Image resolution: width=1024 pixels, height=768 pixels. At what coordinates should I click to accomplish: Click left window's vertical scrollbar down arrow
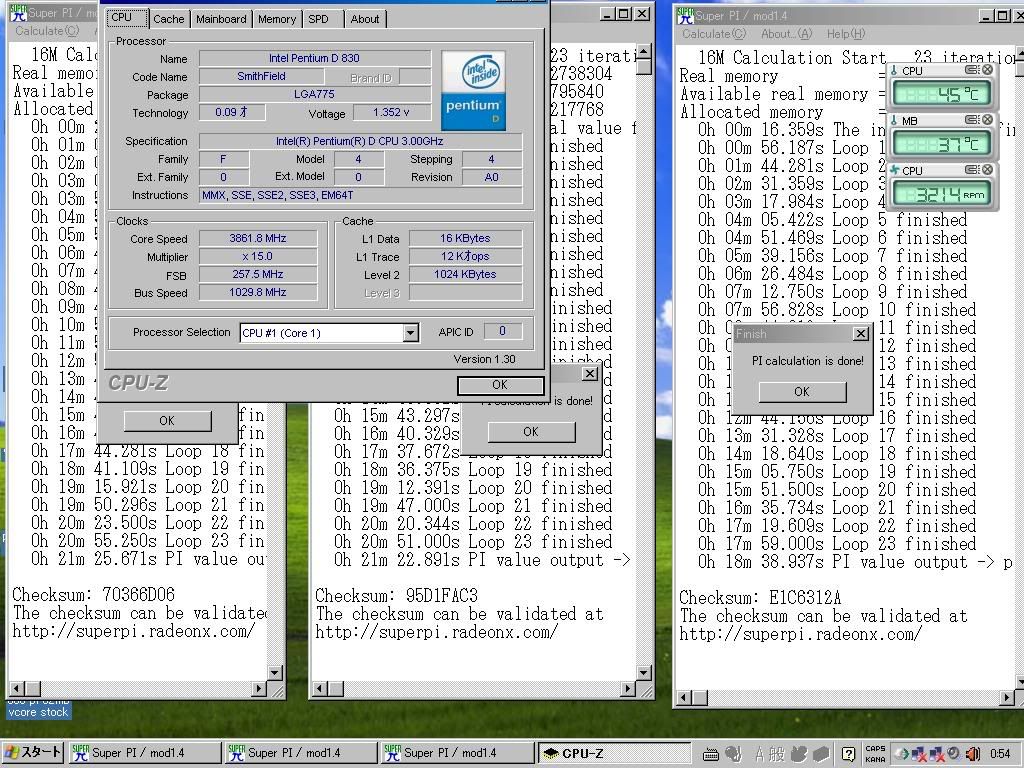[275, 672]
